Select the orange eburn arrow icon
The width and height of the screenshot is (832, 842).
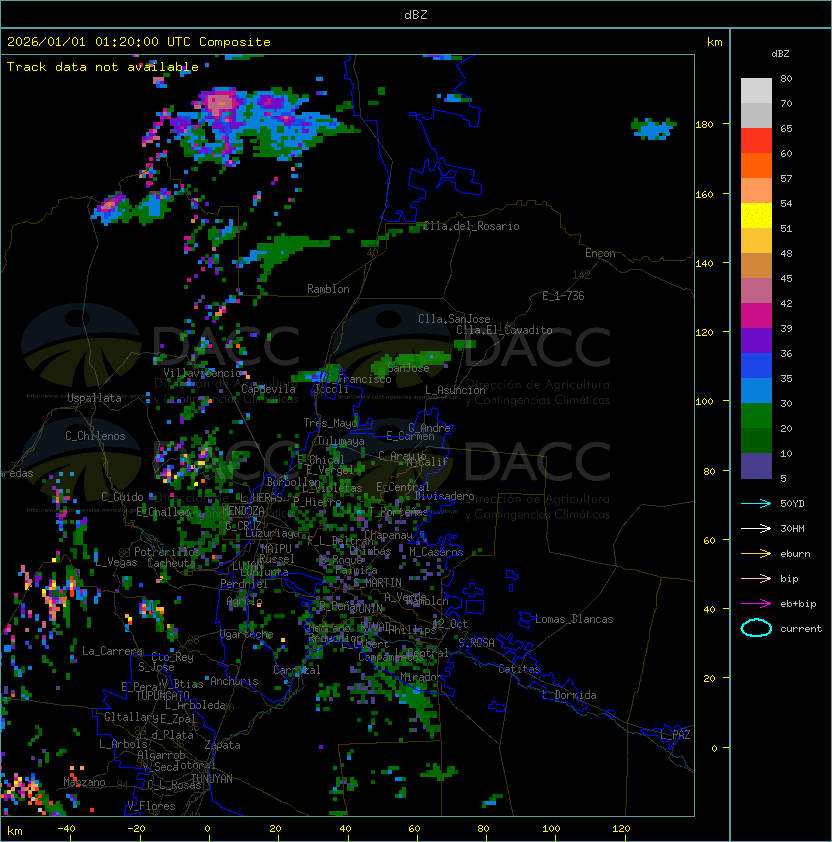pyautogui.click(x=756, y=553)
